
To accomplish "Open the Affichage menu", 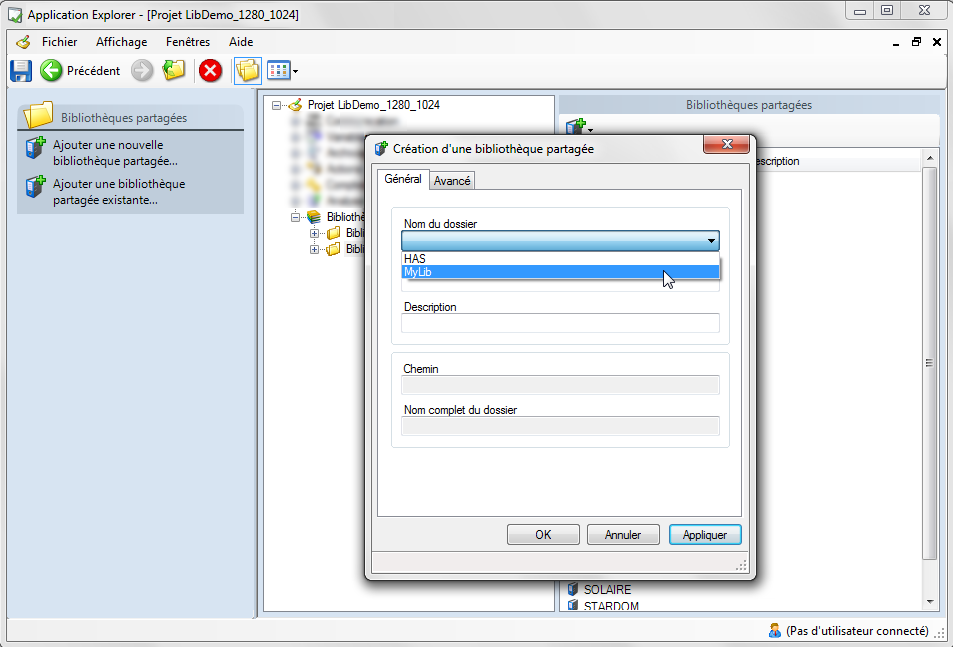I will tap(121, 42).
